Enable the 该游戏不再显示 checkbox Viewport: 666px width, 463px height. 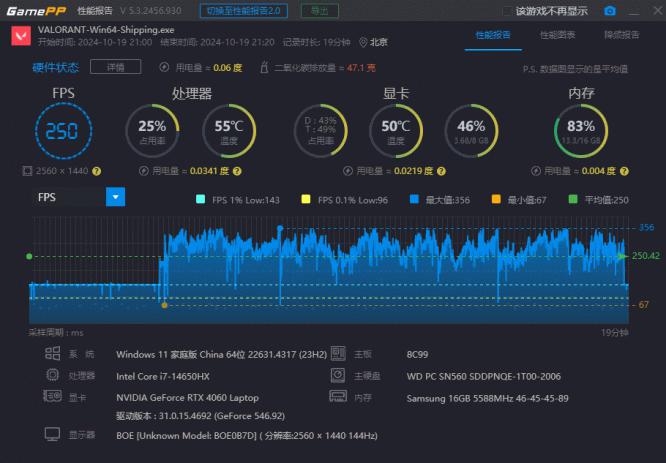pyautogui.click(x=507, y=11)
